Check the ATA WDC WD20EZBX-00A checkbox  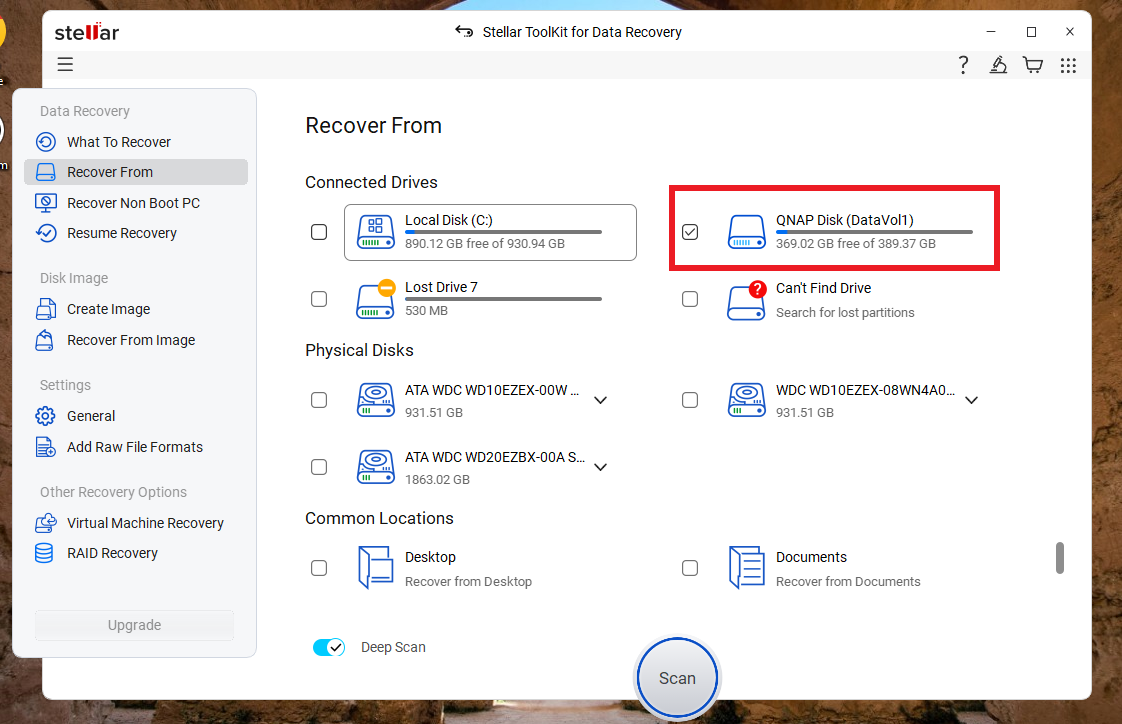click(x=319, y=467)
